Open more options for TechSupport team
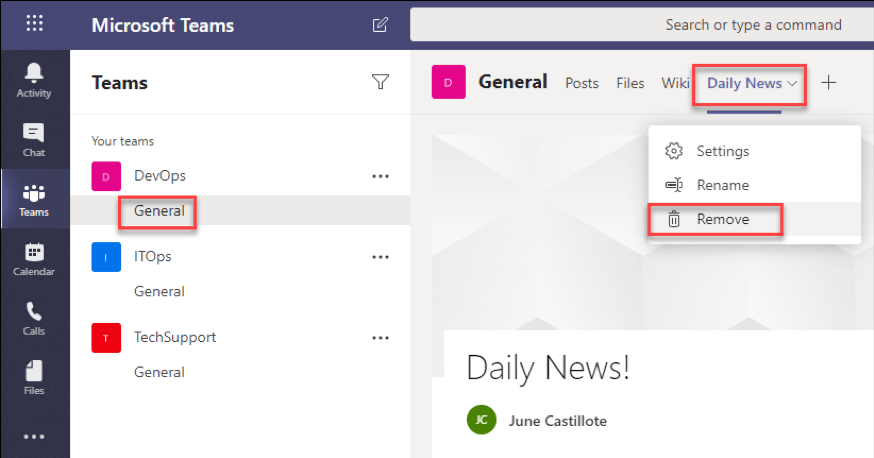Screen dimensions: 874x458 (x=381, y=338)
